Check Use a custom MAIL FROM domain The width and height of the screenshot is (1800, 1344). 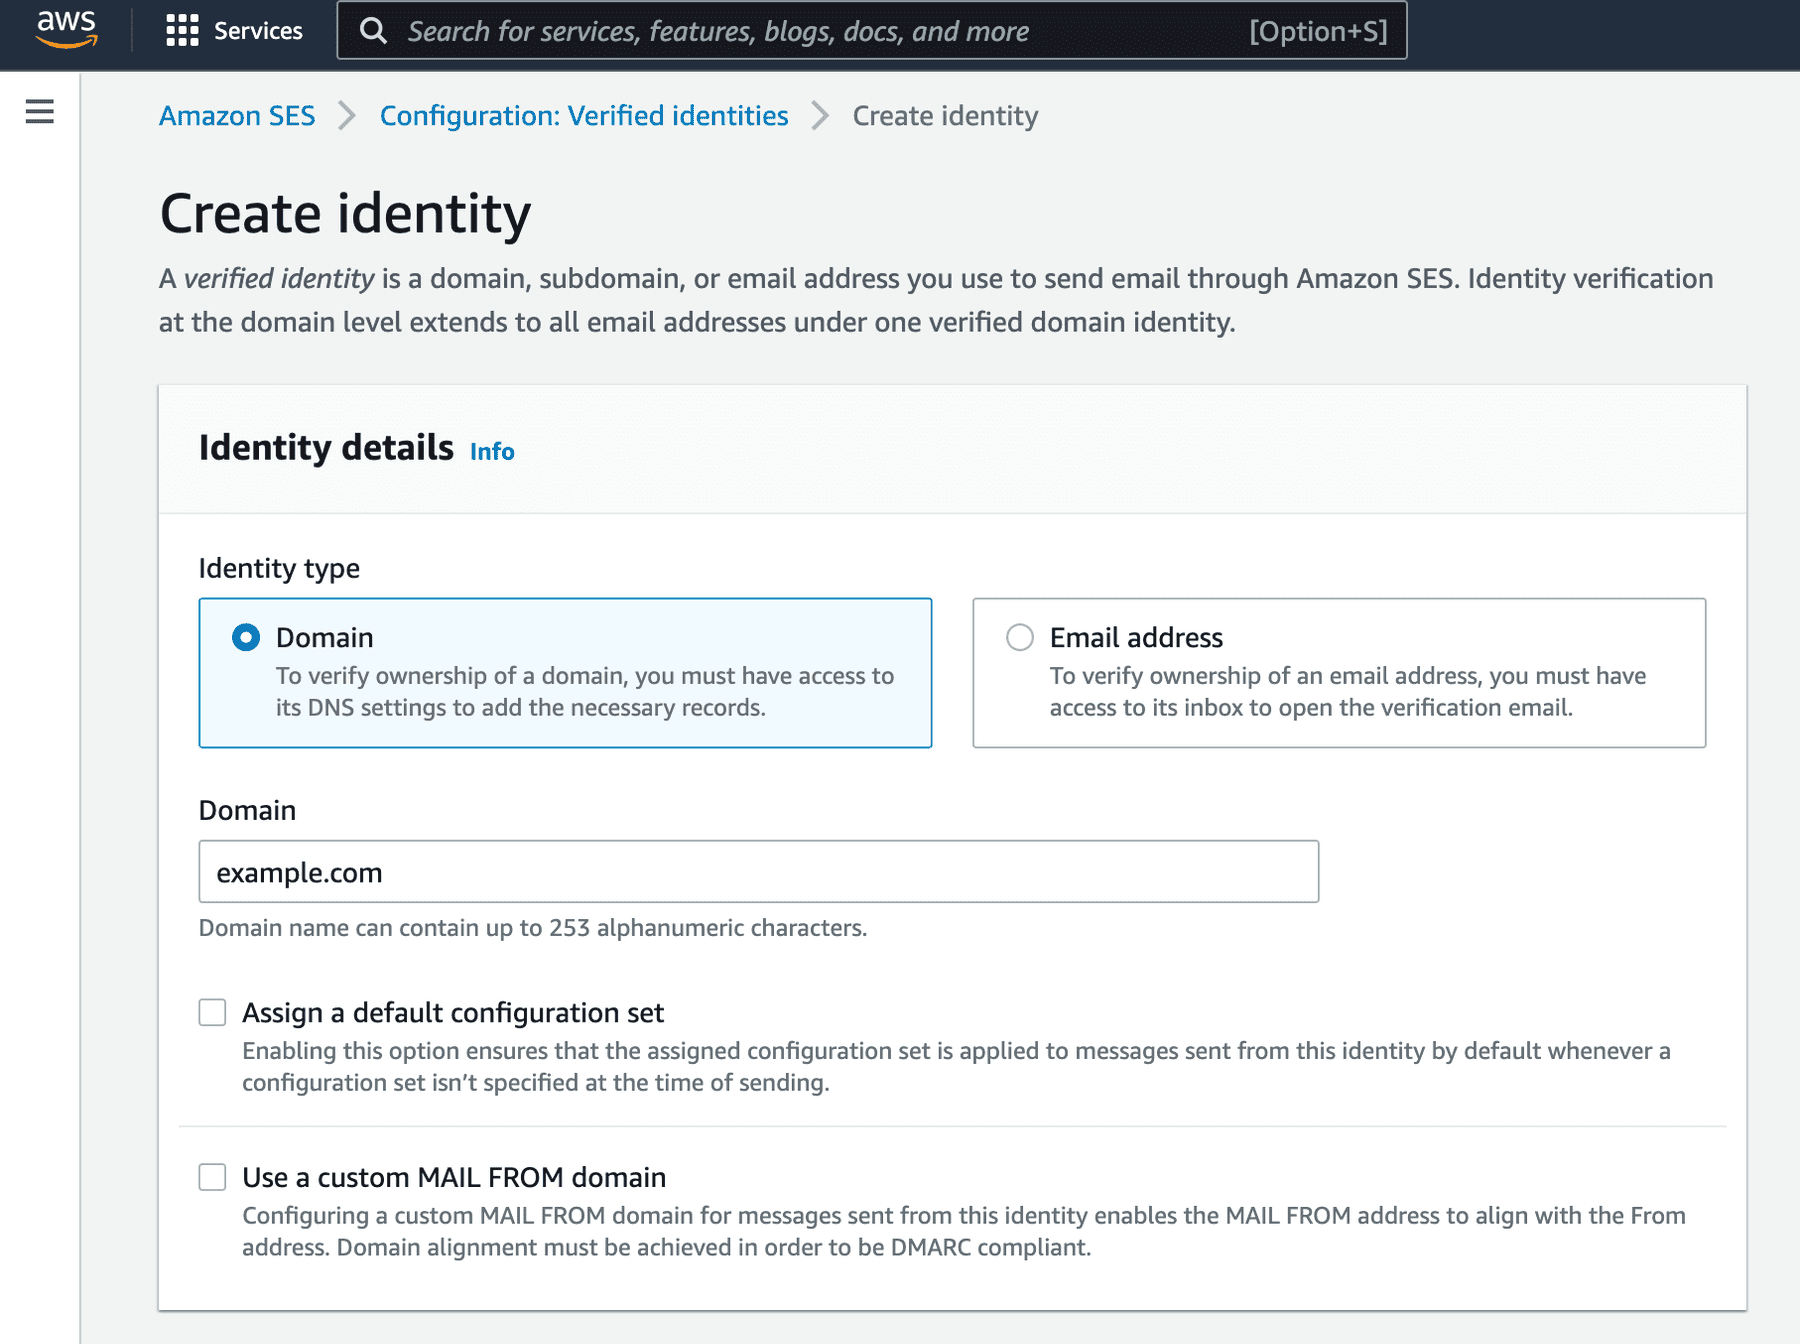pyautogui.click(x=212, y=1177)
